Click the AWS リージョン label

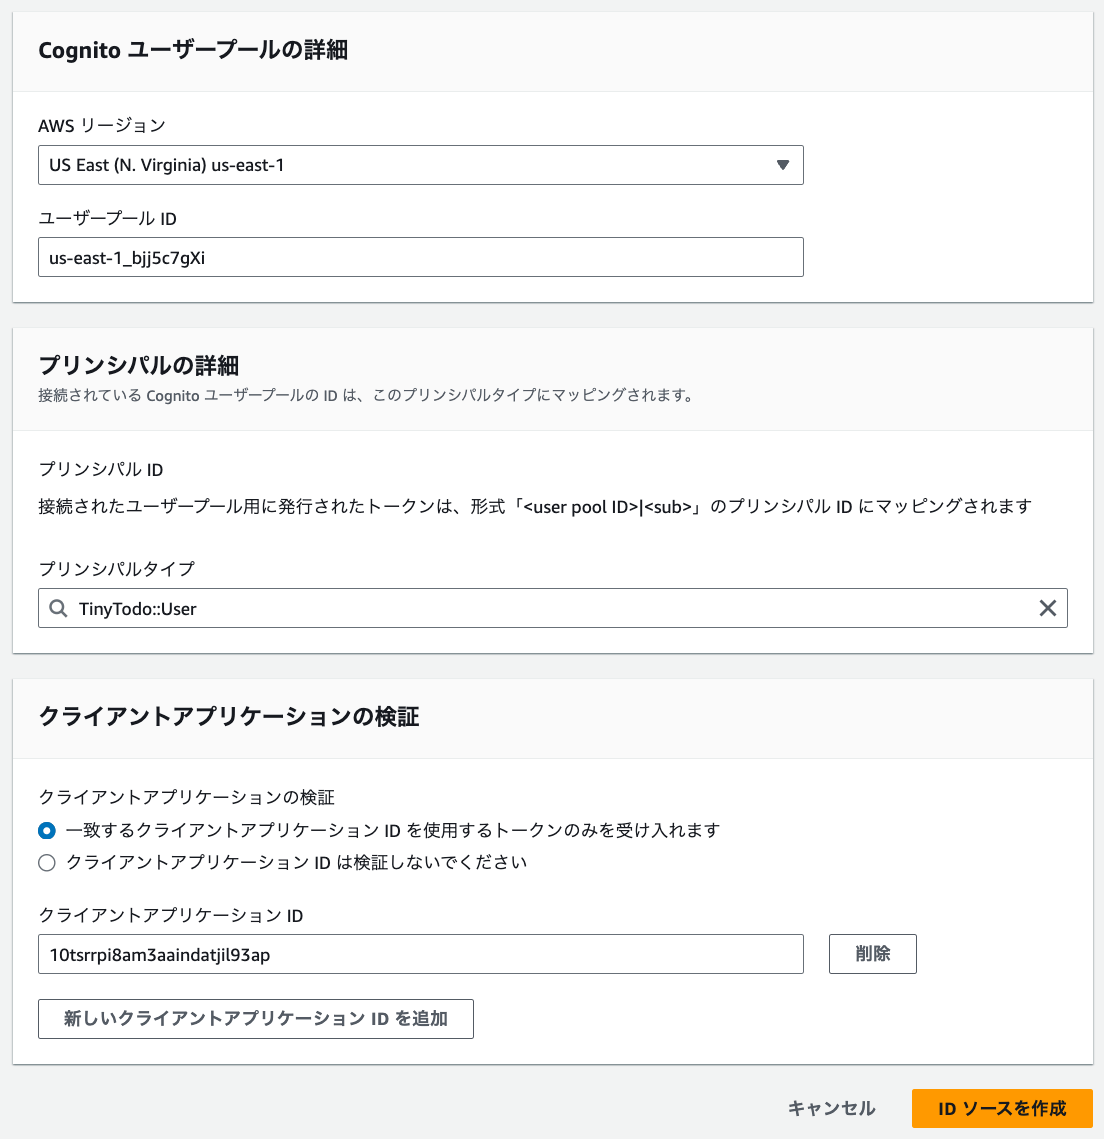pos(102,125)
